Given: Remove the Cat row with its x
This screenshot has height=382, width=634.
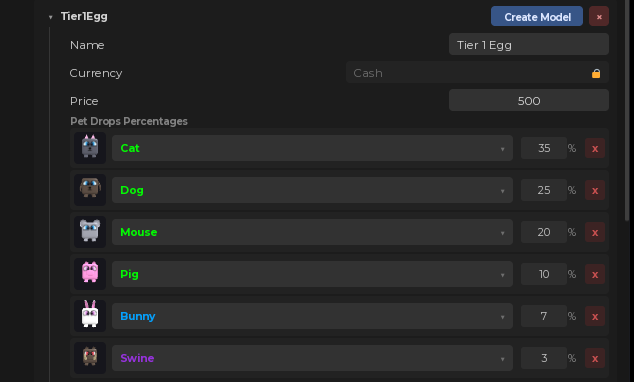Looking at the screenshot, I should (595, 148).
